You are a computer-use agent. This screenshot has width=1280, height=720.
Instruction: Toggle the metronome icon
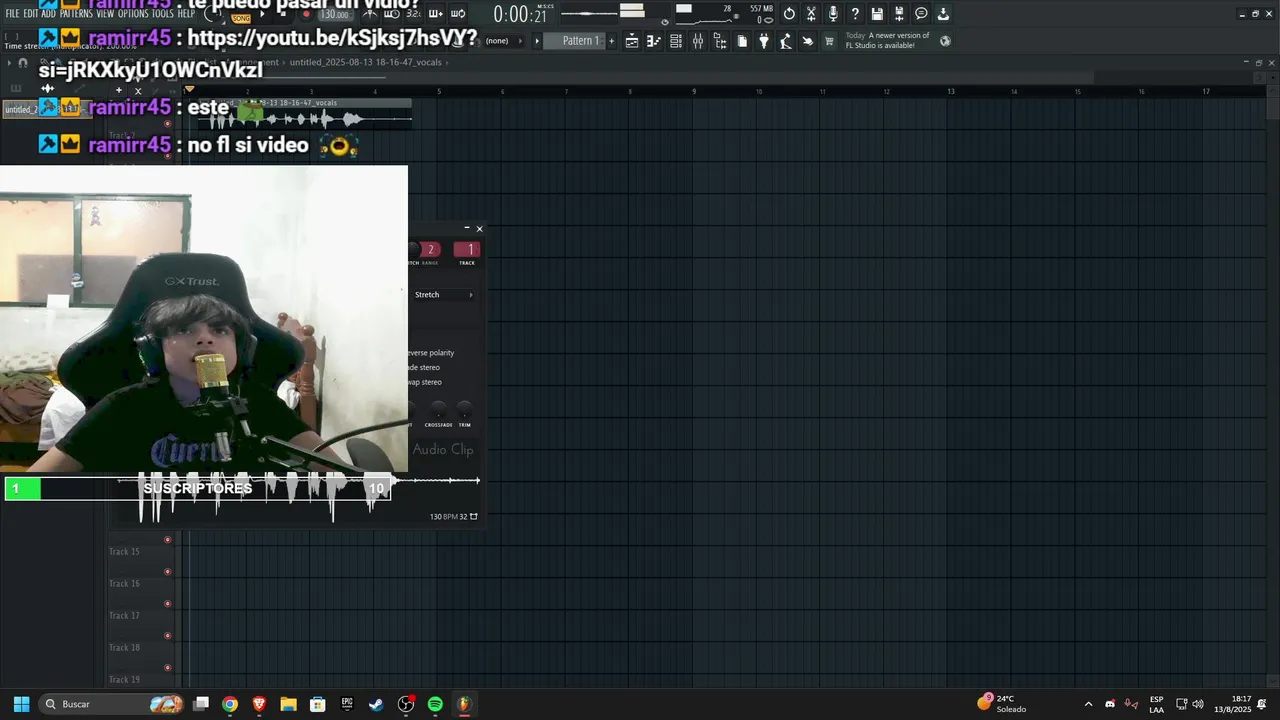coord(370,14)
